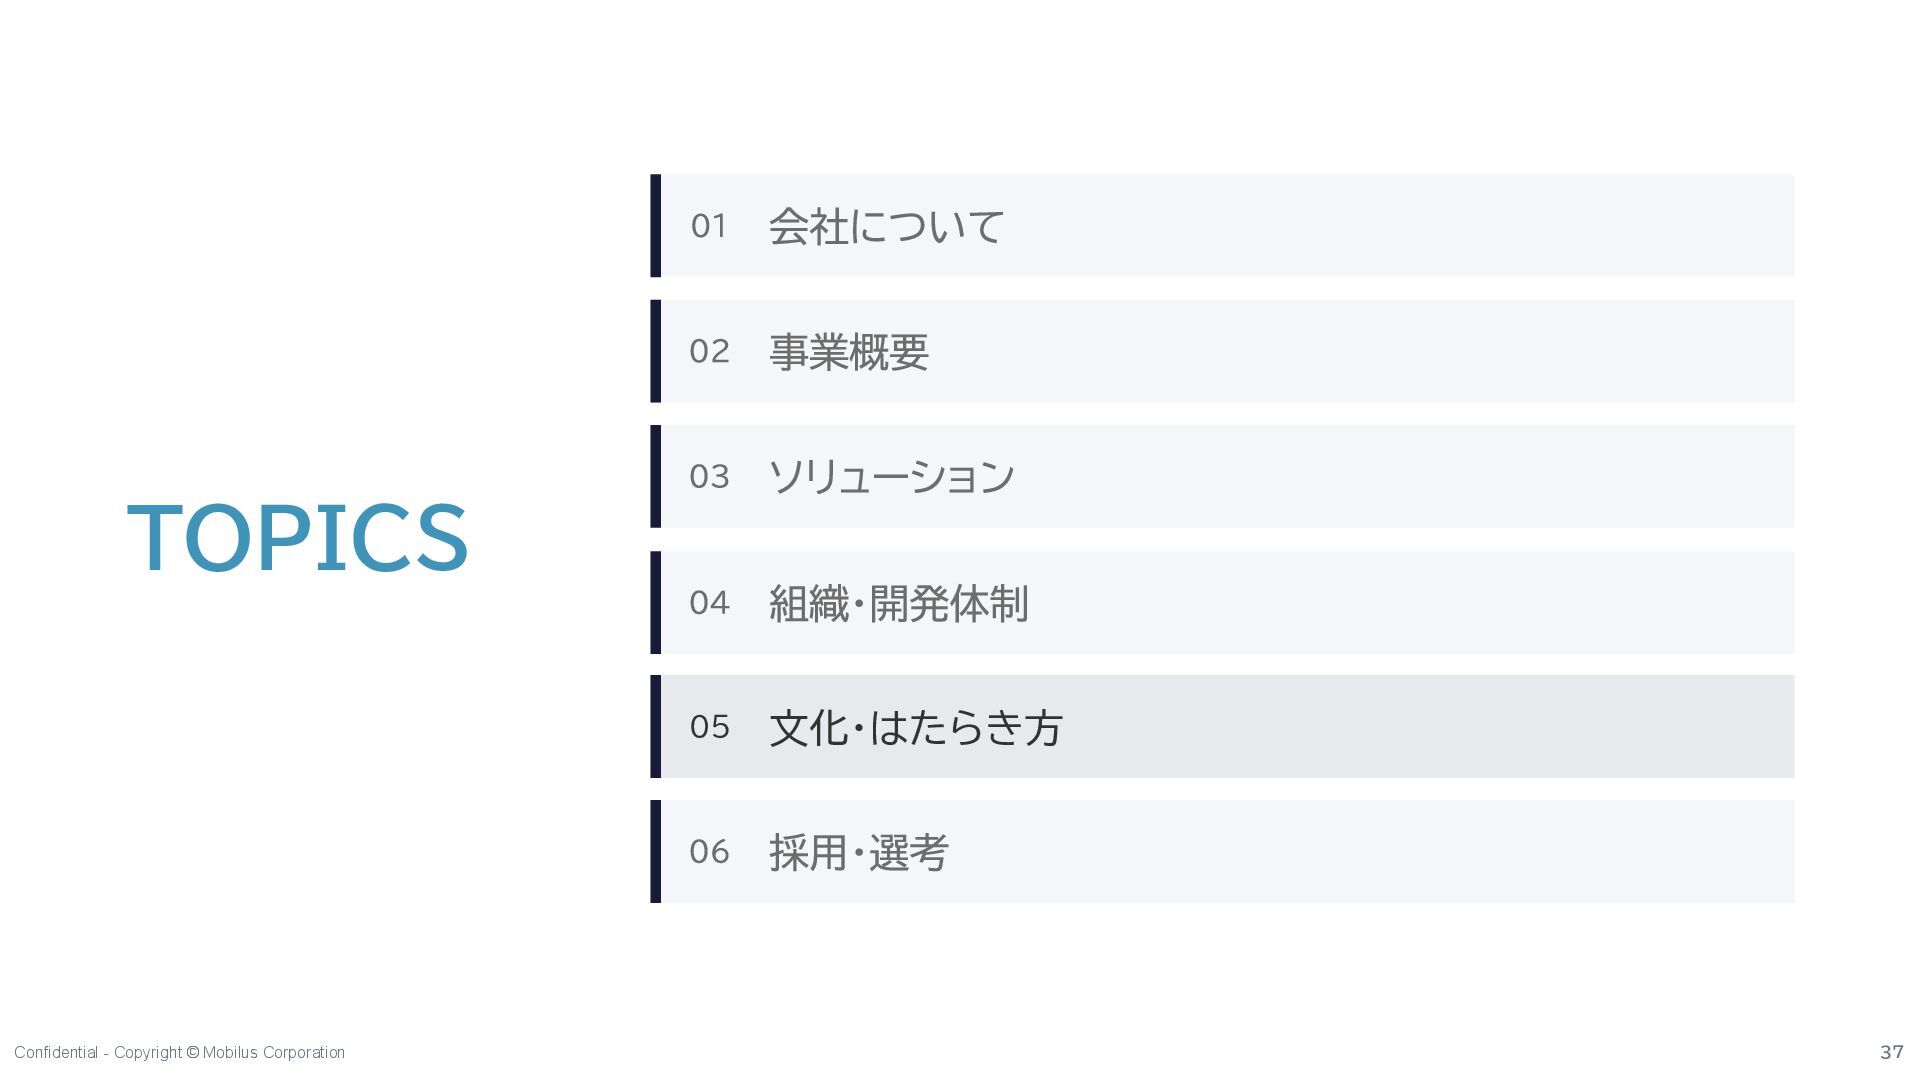Screen dimensions: 1920x1080
Task: Click the dark bar beside 文化・はたらき方
Action: click(x=656, y=727)
